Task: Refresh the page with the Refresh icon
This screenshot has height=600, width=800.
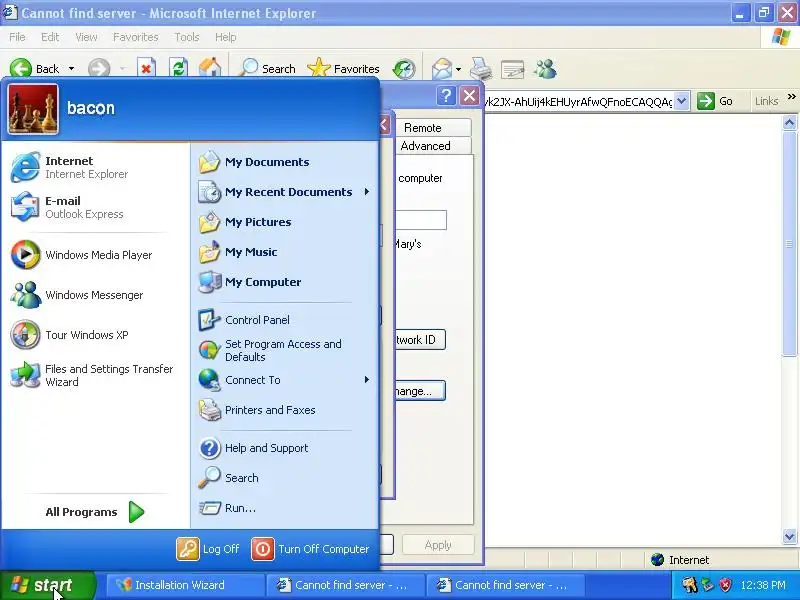Action: click(178, 68)
